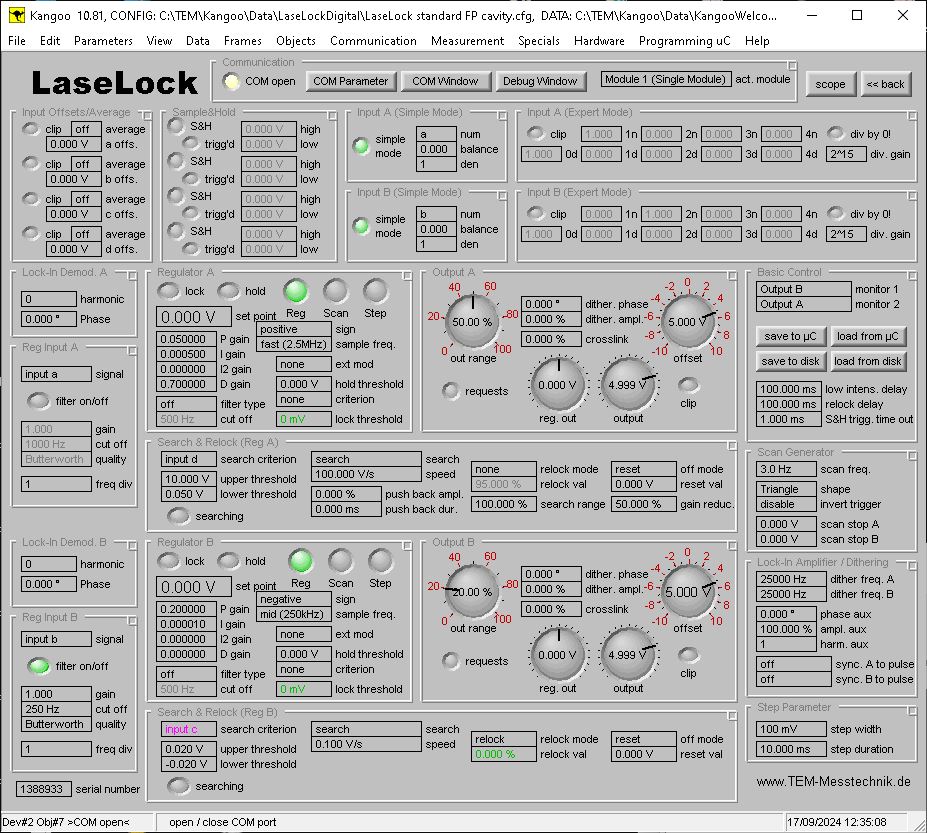Click the Scan LED in Regulator A
927x833 pixels.
(335, 291)
